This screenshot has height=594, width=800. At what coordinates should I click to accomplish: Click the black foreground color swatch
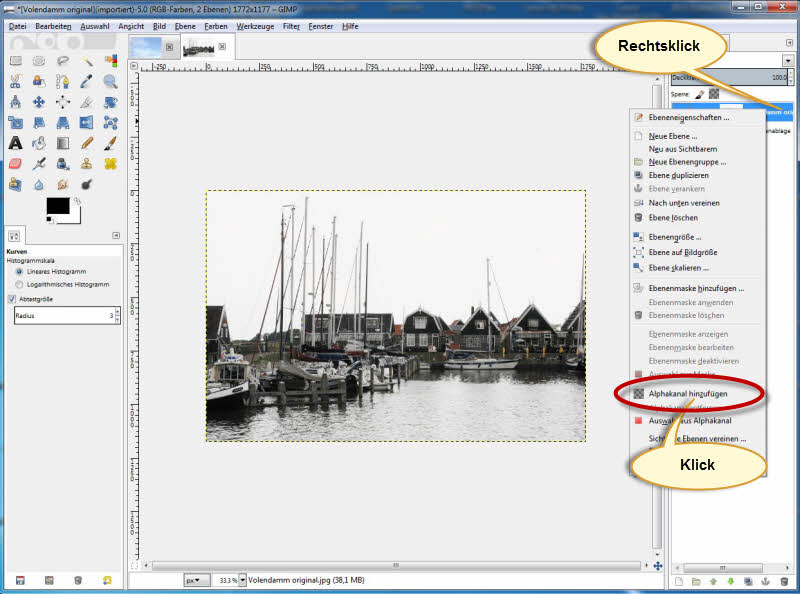pos(58,205)
